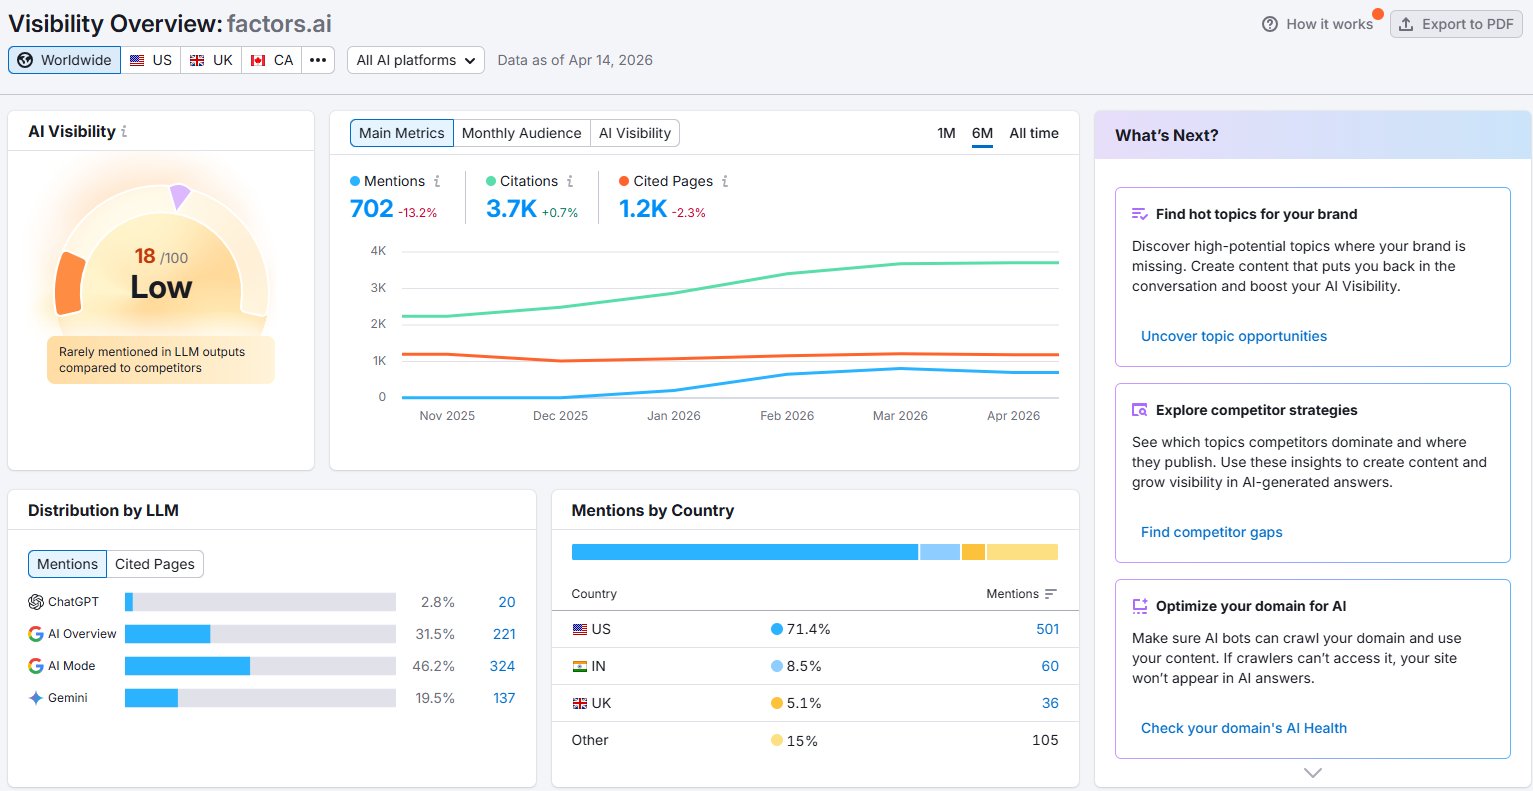The height and width of the screenshot is (791, 1533).
Task: Click the hot topics list icon
Action: tap(1139, 214)
